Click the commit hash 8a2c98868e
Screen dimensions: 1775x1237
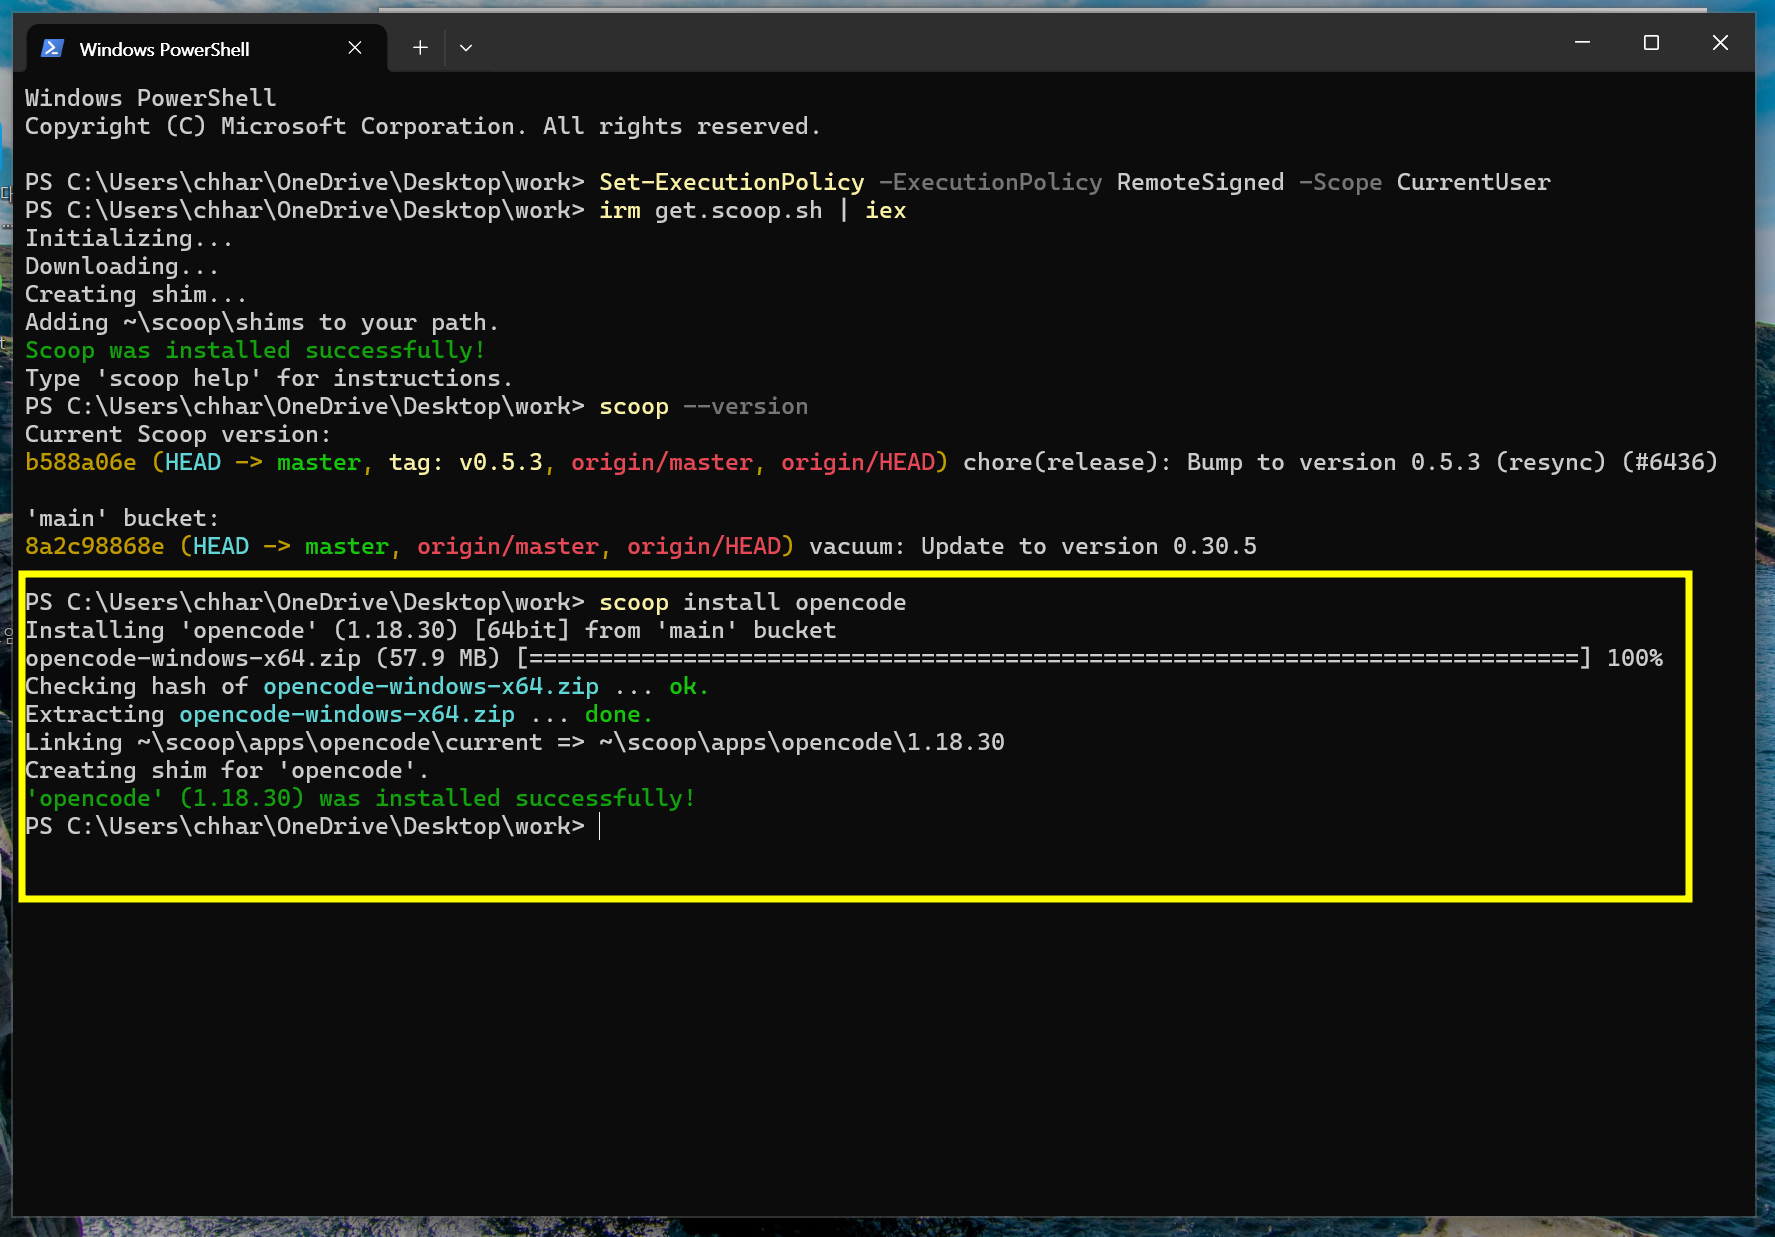95,546
